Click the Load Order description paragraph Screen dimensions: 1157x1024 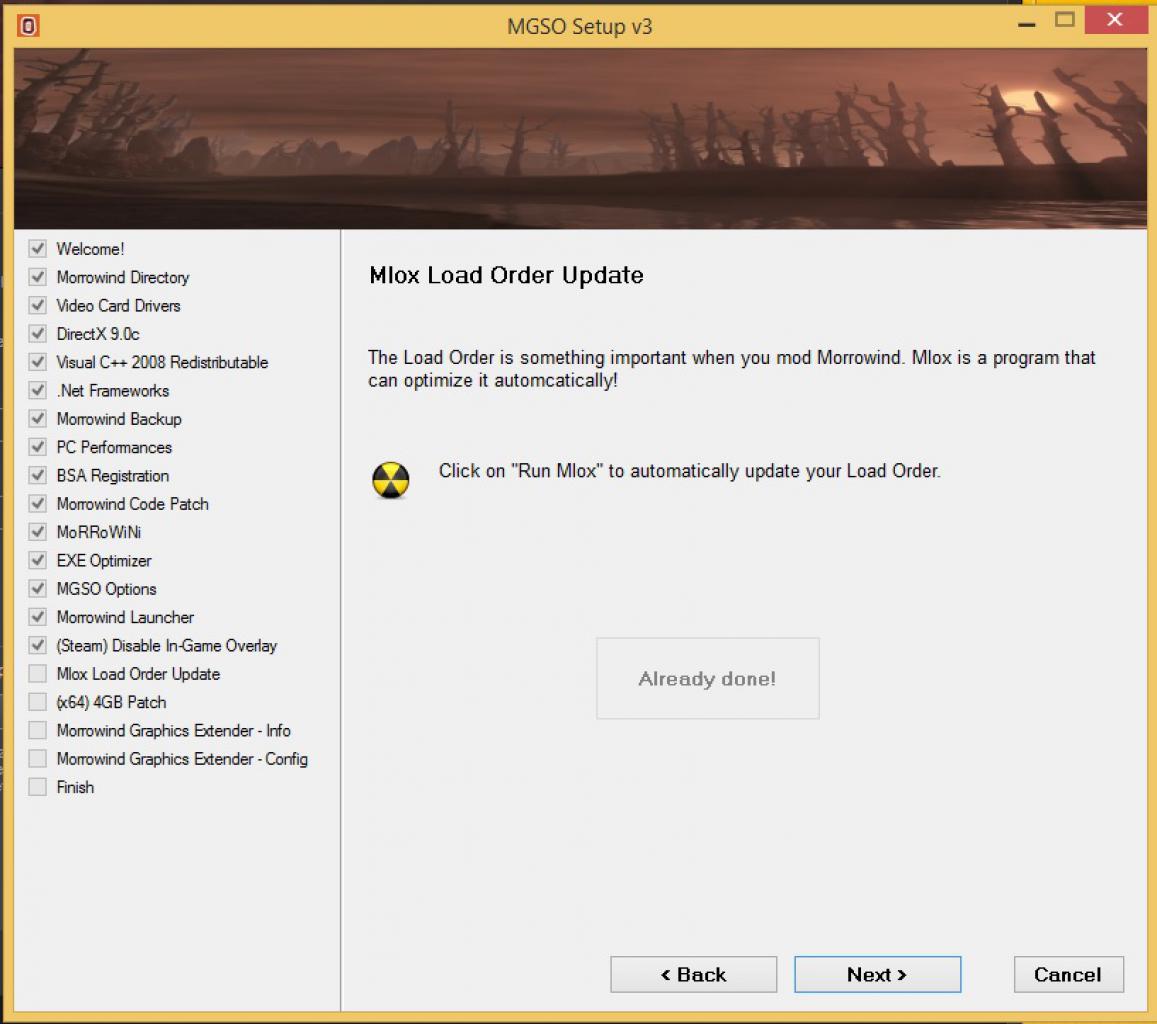[732, 369]
